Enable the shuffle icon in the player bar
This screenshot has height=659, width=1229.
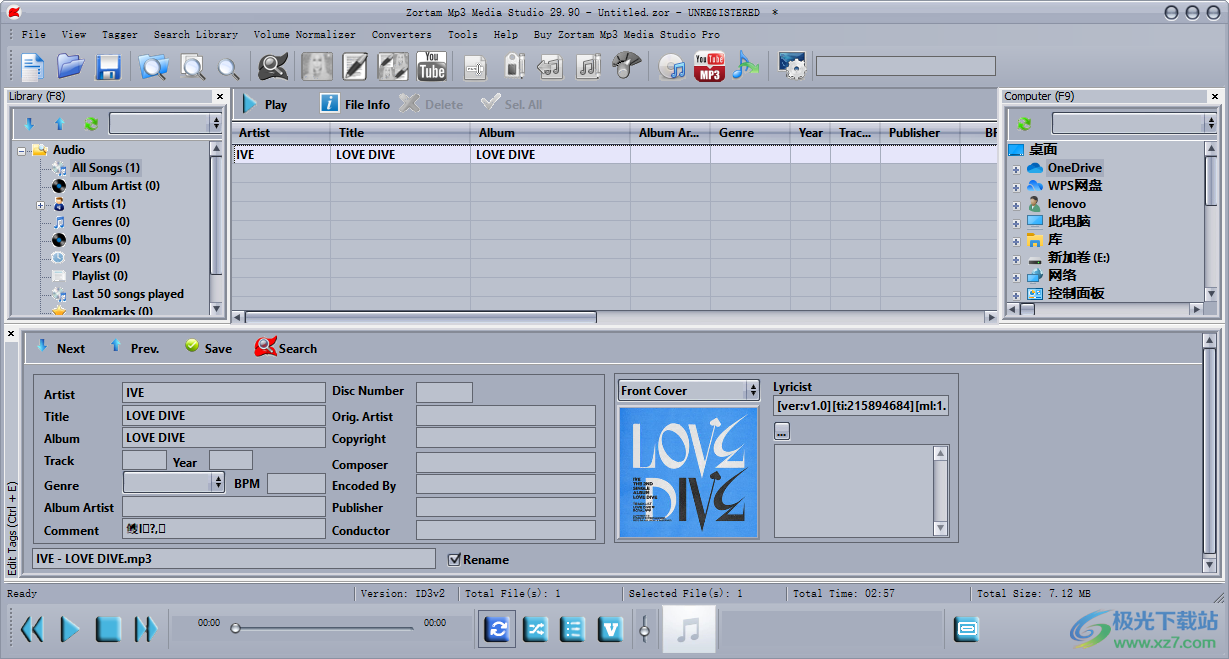(x=535, y=629)
